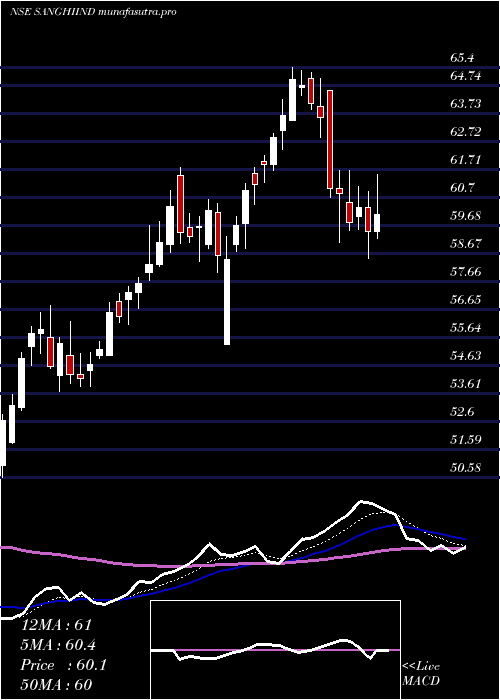
Task: Click the 62.72 price axis label
Action: click(466, 132)
